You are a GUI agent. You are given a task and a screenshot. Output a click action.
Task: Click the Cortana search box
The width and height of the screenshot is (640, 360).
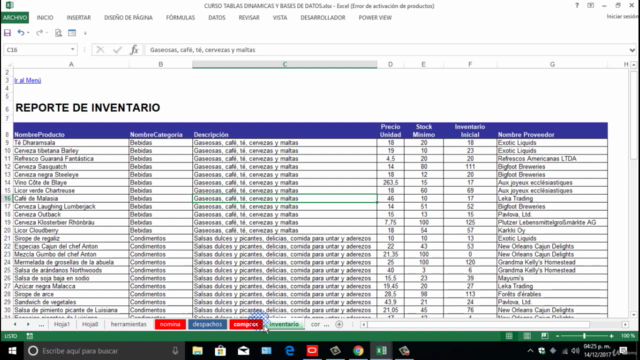(x=104, y=351)
